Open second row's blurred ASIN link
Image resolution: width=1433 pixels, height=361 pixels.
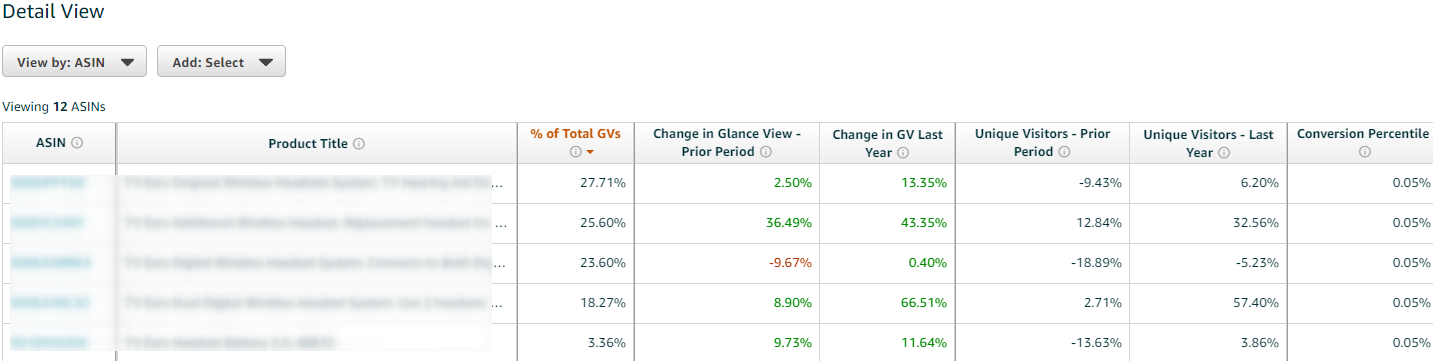click(48, 223)
